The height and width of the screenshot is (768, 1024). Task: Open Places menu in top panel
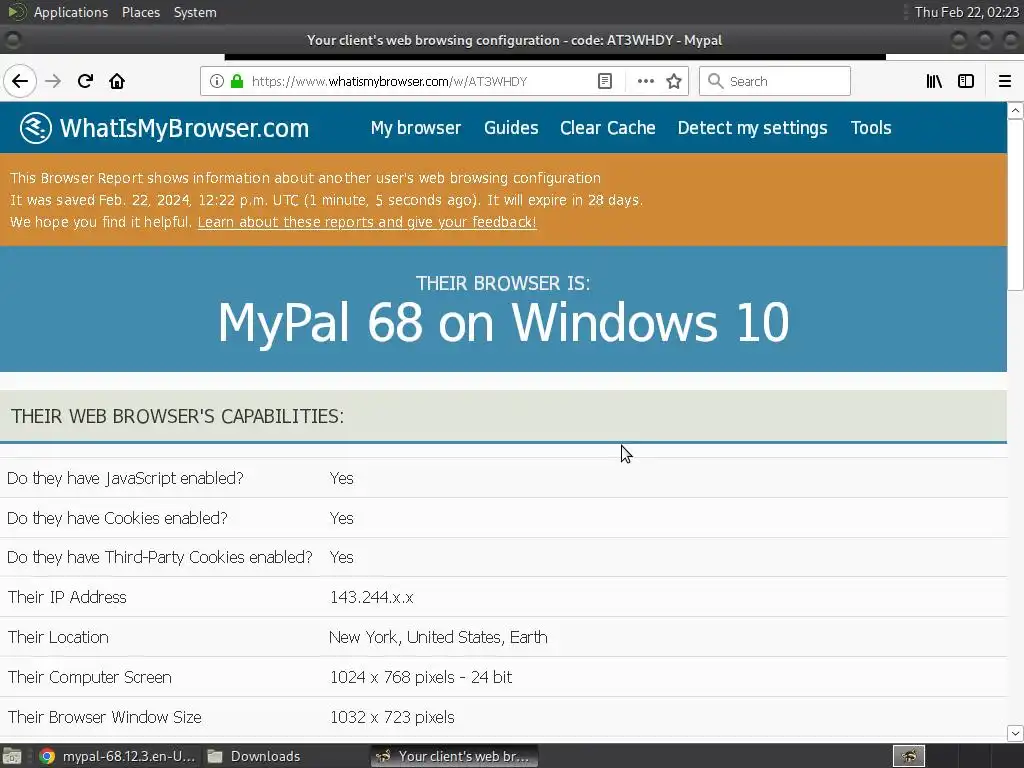140,12
